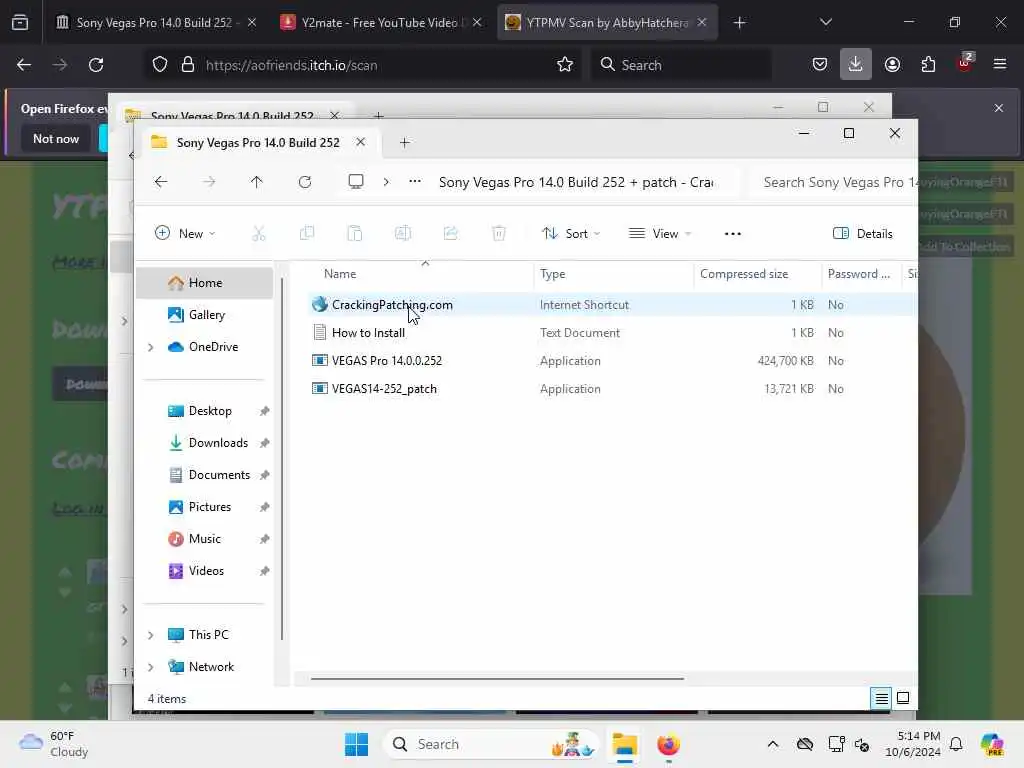Refresh the File Explorer folder view
Image resolution: width=1024 pixels, height=768 pixels.
pos(305,182)
